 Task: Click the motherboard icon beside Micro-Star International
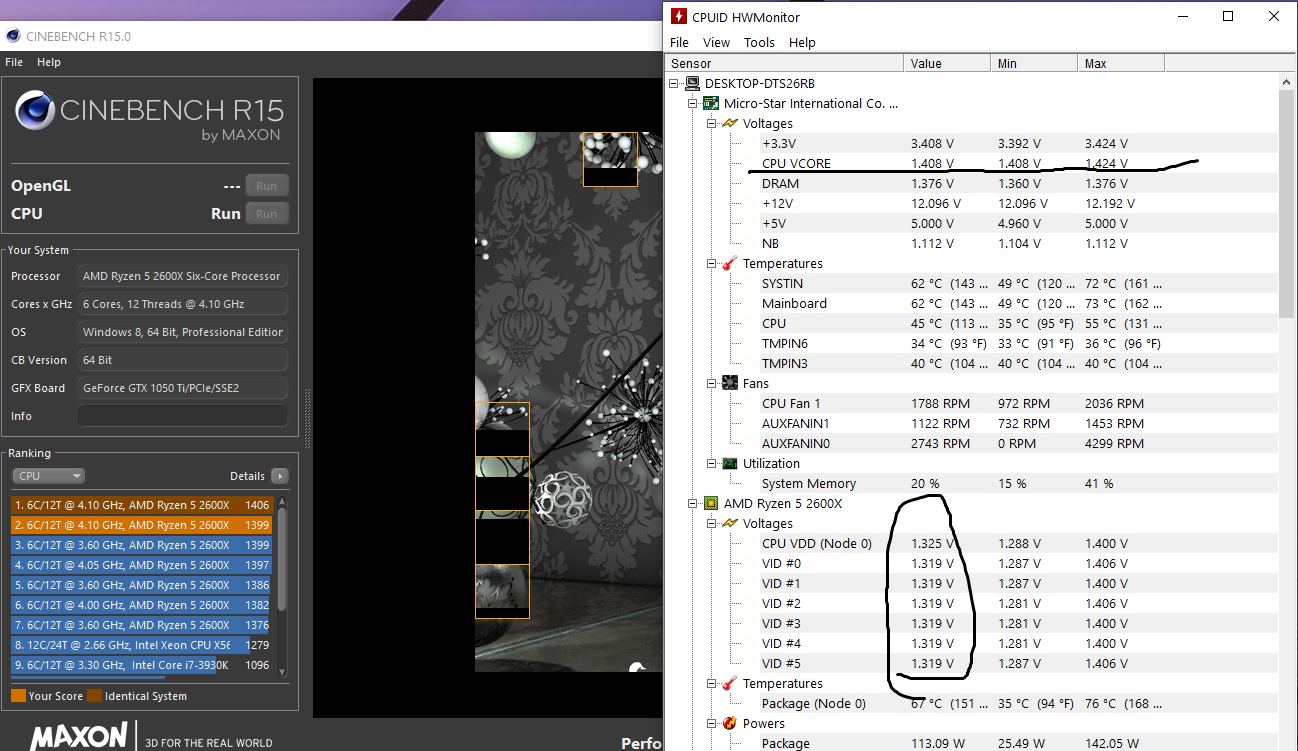711,103
